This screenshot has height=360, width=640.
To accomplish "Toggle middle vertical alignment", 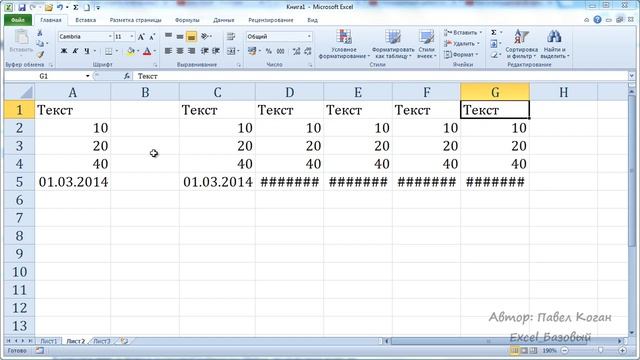I will pos(180,37).
